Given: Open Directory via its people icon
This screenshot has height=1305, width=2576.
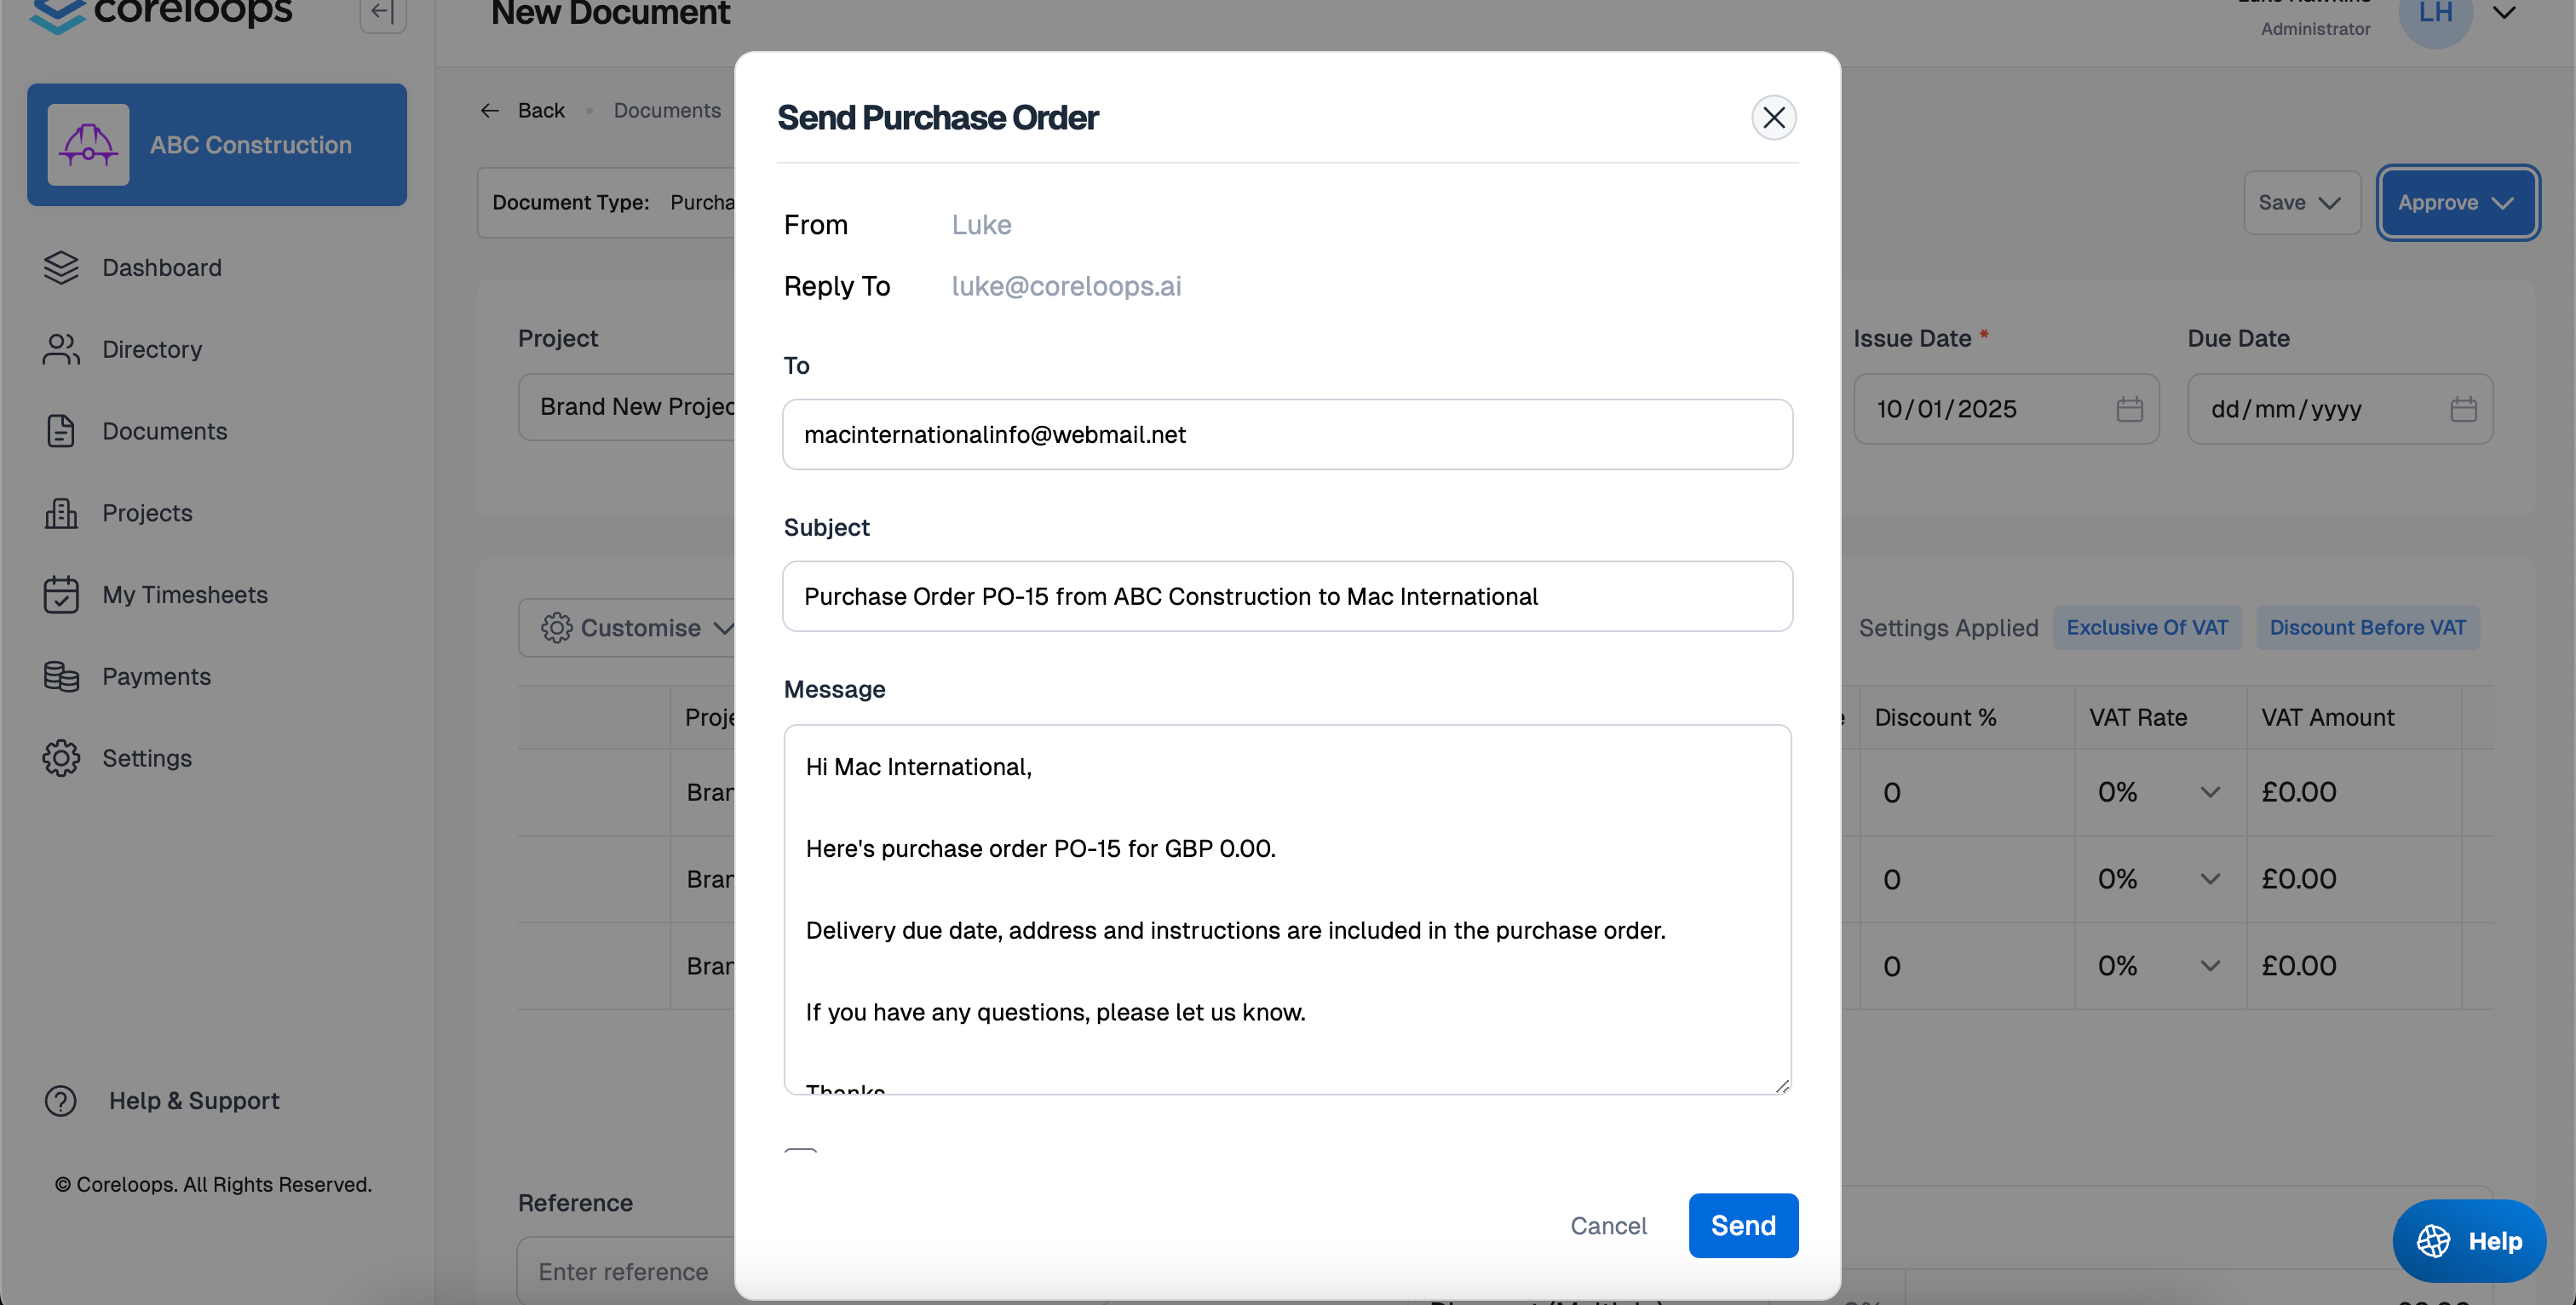Looking at the screenshot, I should (61, 349).
